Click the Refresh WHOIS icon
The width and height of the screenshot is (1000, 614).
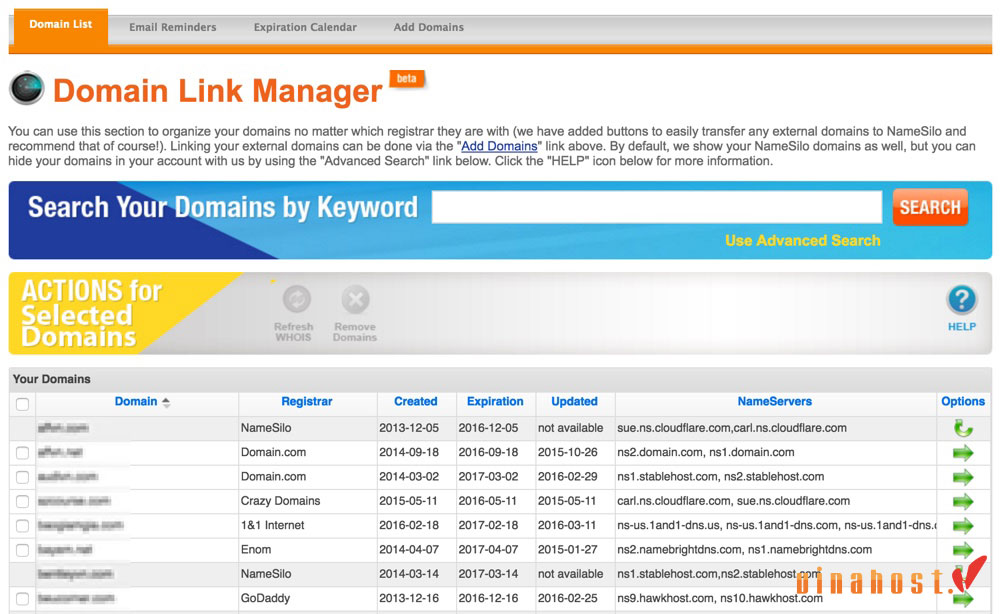pos(296,299)
